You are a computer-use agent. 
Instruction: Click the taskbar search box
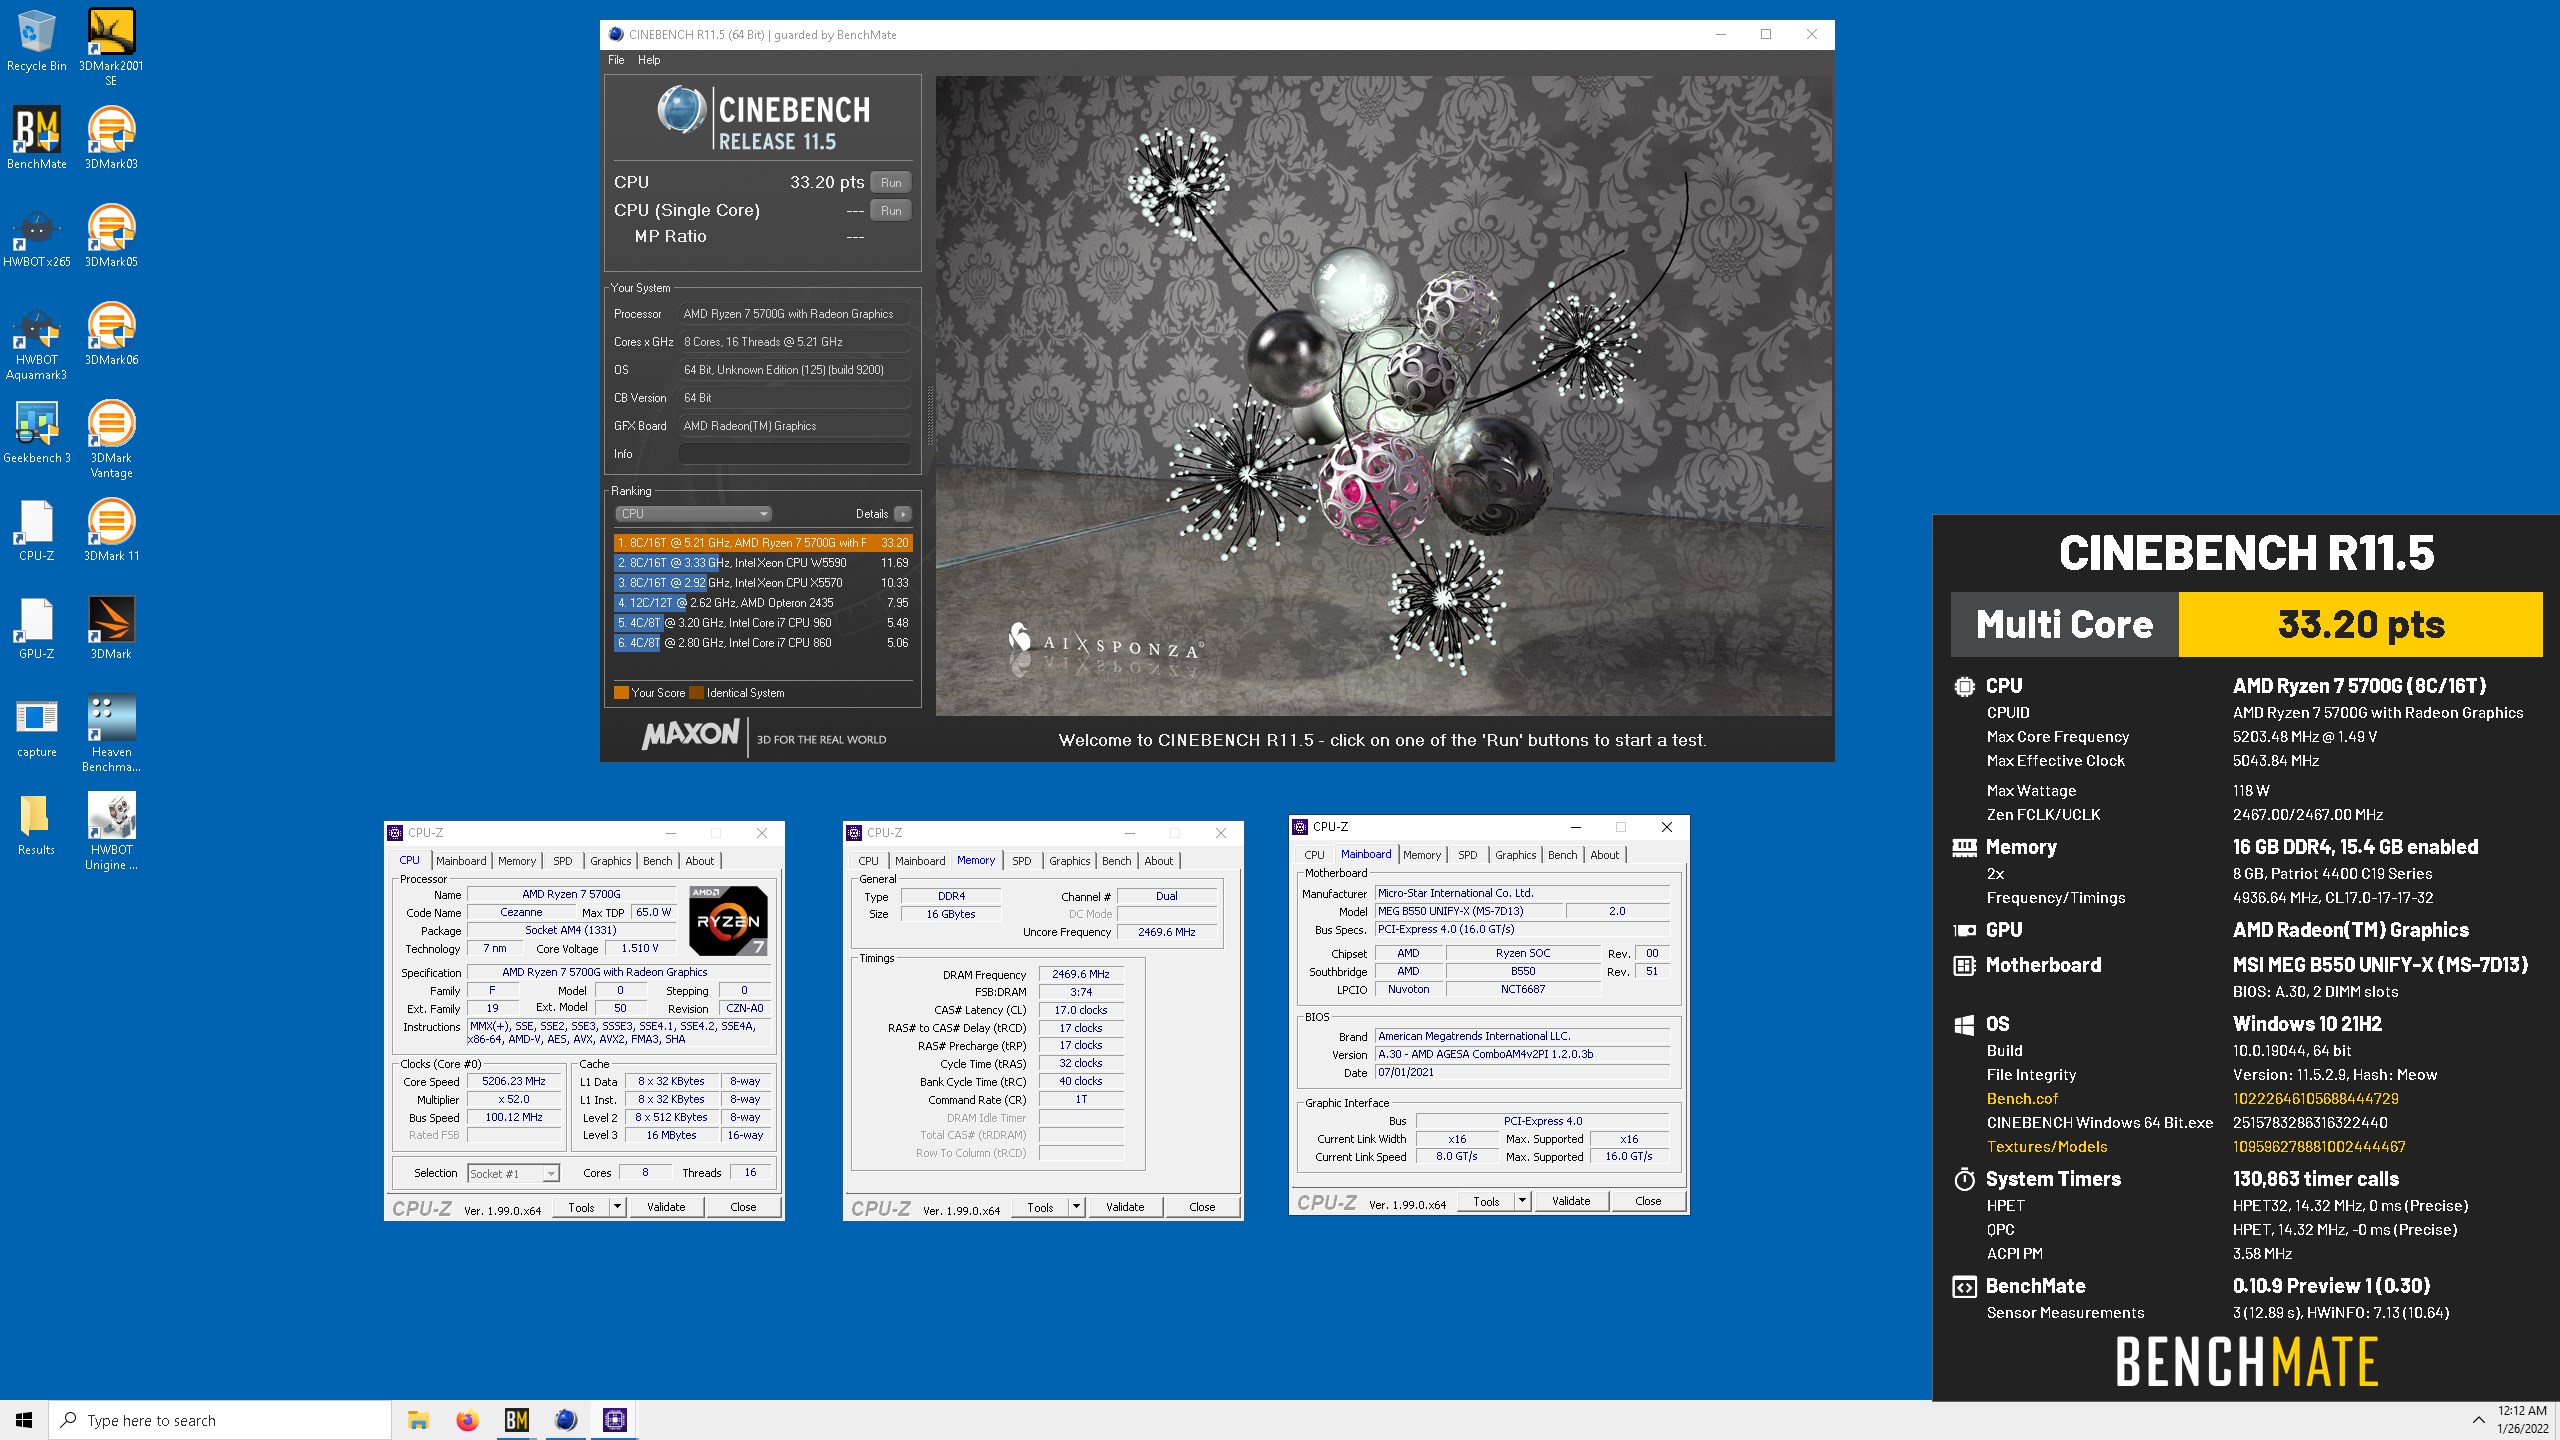[220, 1420]
